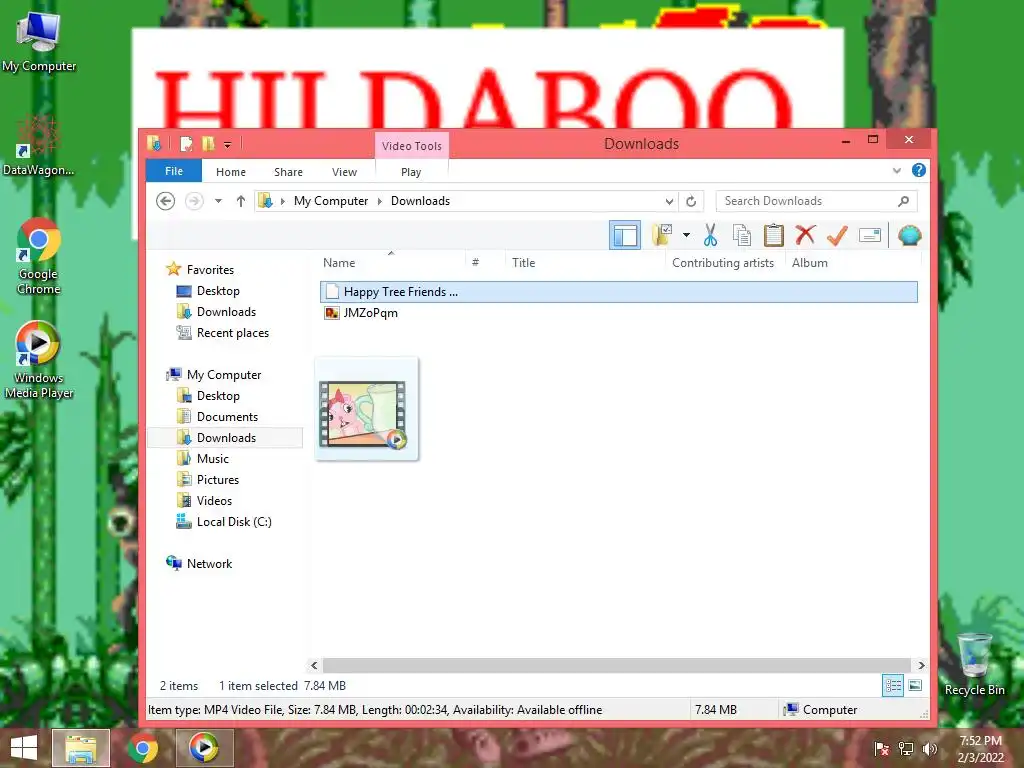Click the taskbar volume speaker icon
This screenshot has width=1024, height=768.
[x=929, y=749]
